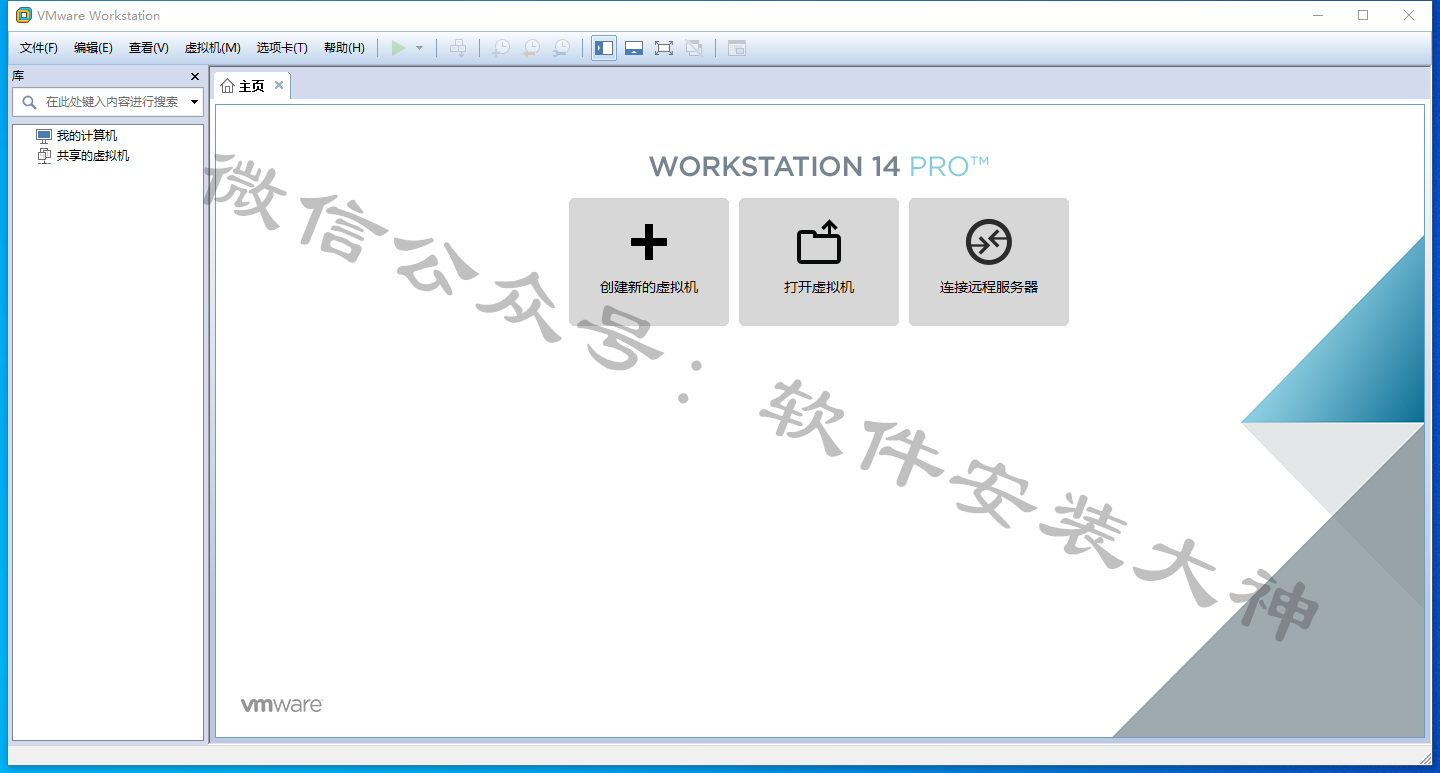Toggle the library sidebar view icon
The width and height of the screenshot is (1440, 773).
(604, 48)
